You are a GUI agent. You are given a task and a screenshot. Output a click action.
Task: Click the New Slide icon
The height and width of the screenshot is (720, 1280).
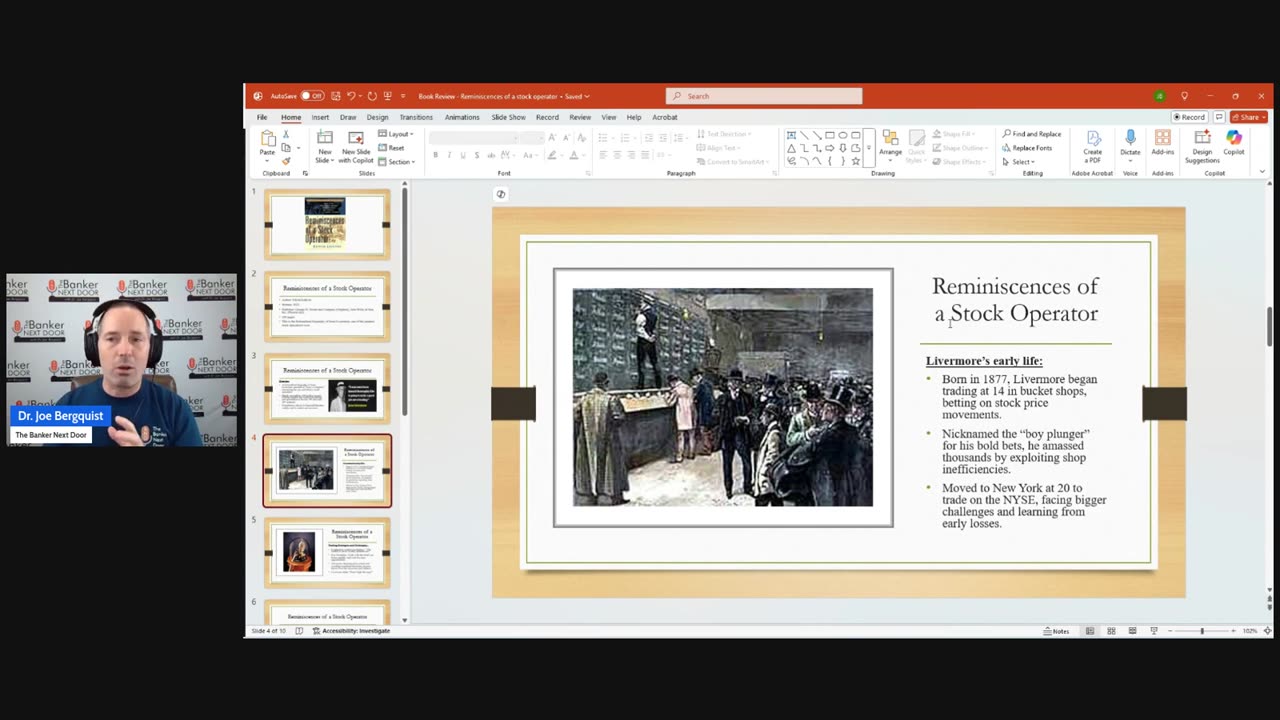coord(325,138)
